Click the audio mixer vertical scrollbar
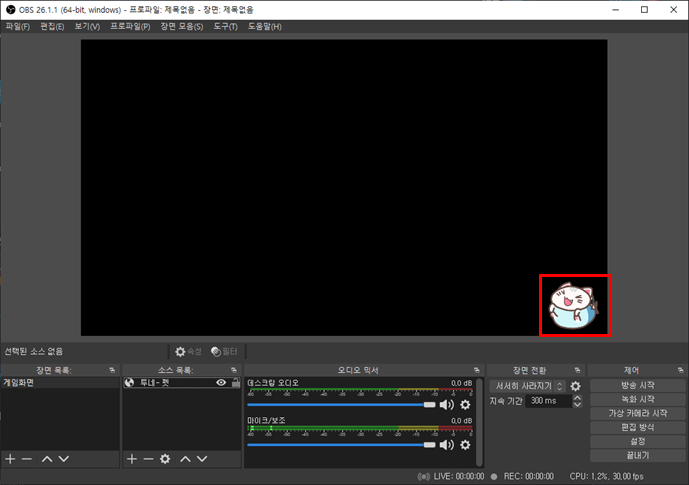Viewport: 689px width, 485px height. tap(479, 422)
